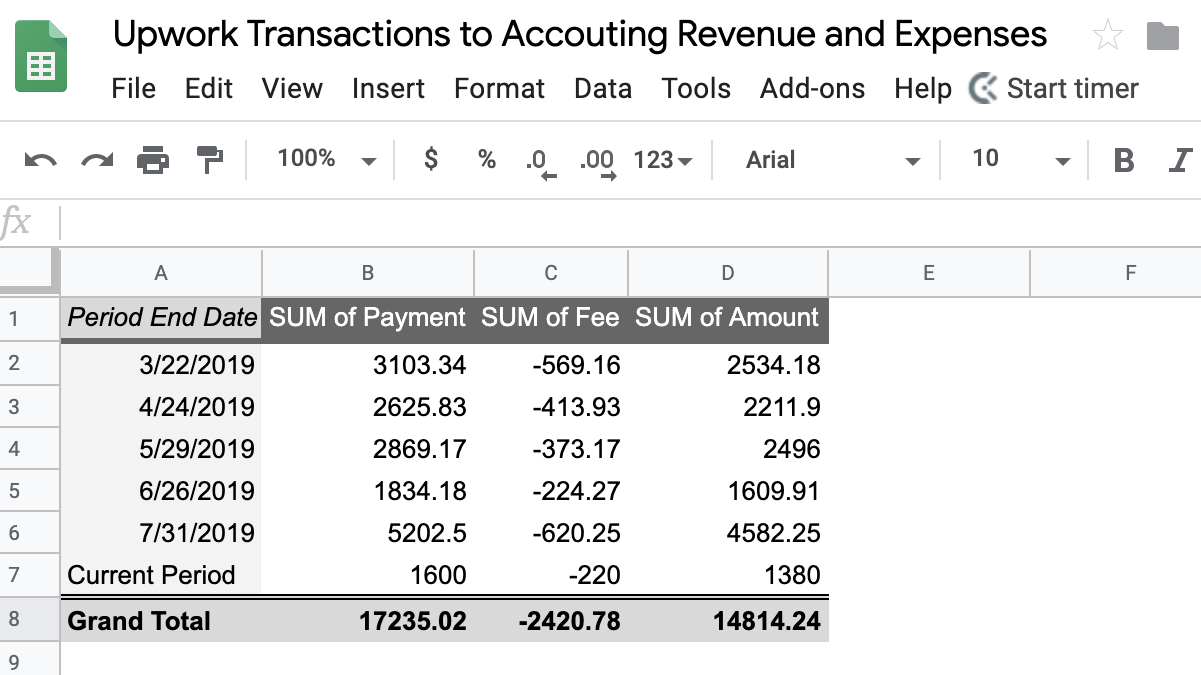Select row 1 header
Screen dimensions: 1201x675
tap(30, 319)
